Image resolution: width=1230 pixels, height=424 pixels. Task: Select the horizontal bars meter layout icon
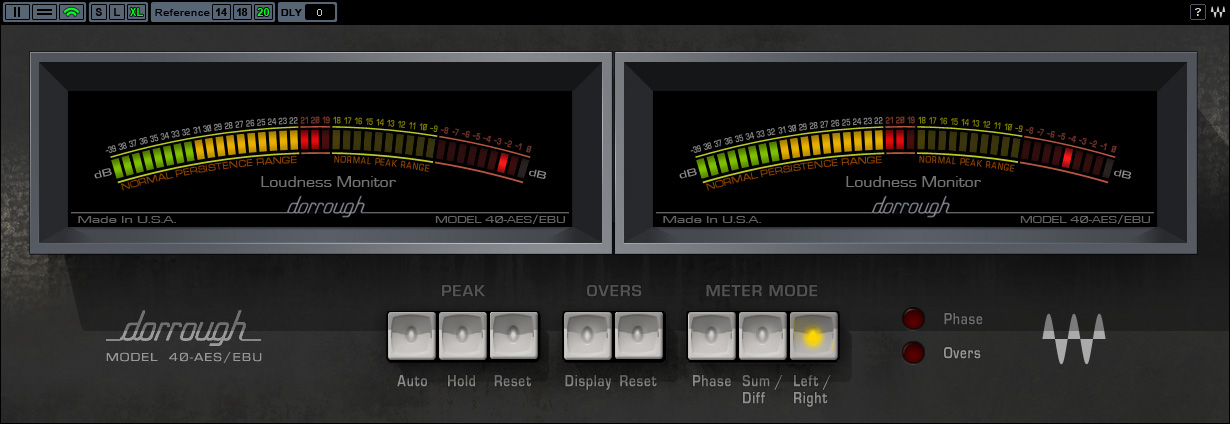click(x=43, y=12)
